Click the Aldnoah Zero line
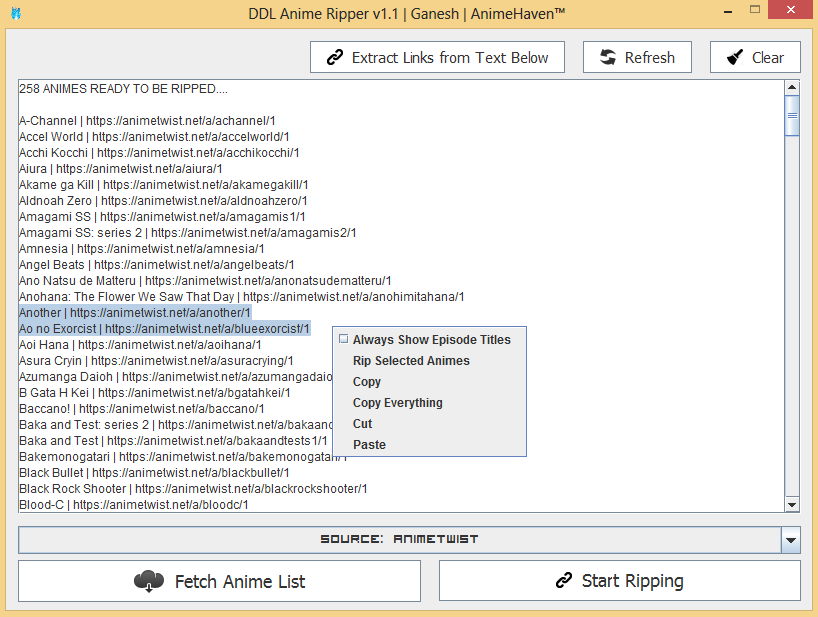The height and width of the screenshot is (617, 818). 163,201
